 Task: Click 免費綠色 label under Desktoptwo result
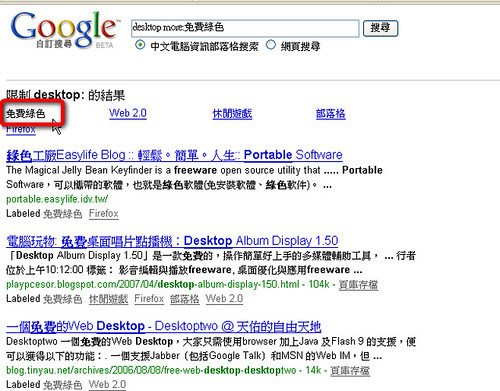63,385
